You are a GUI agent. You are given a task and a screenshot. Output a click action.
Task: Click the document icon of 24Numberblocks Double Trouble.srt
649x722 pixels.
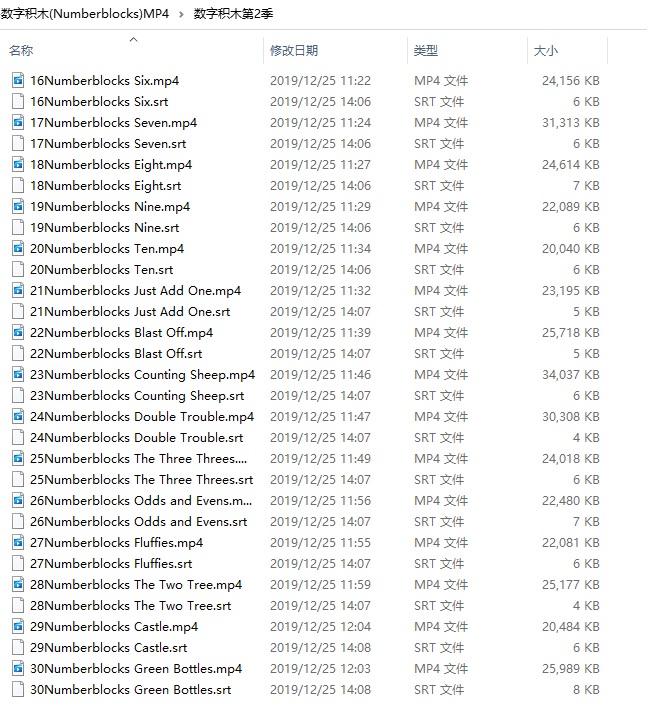pos(17,437)
